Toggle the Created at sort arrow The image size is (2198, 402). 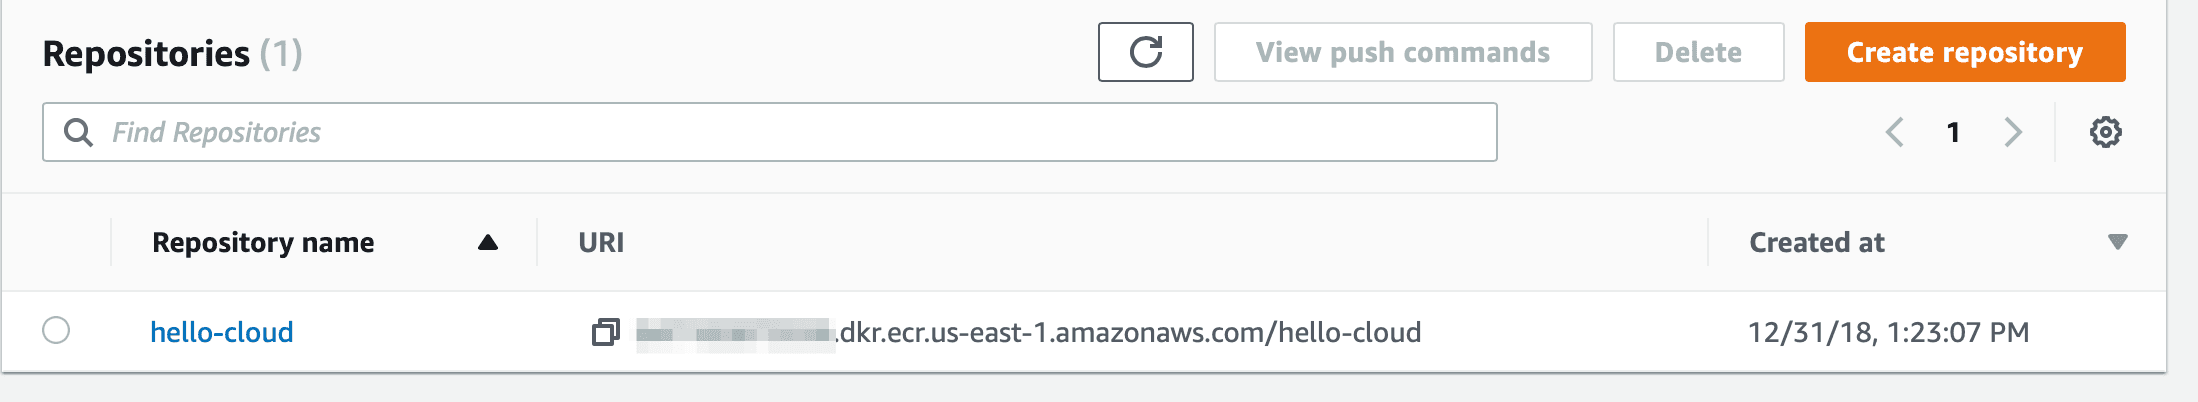point(2117,242)
